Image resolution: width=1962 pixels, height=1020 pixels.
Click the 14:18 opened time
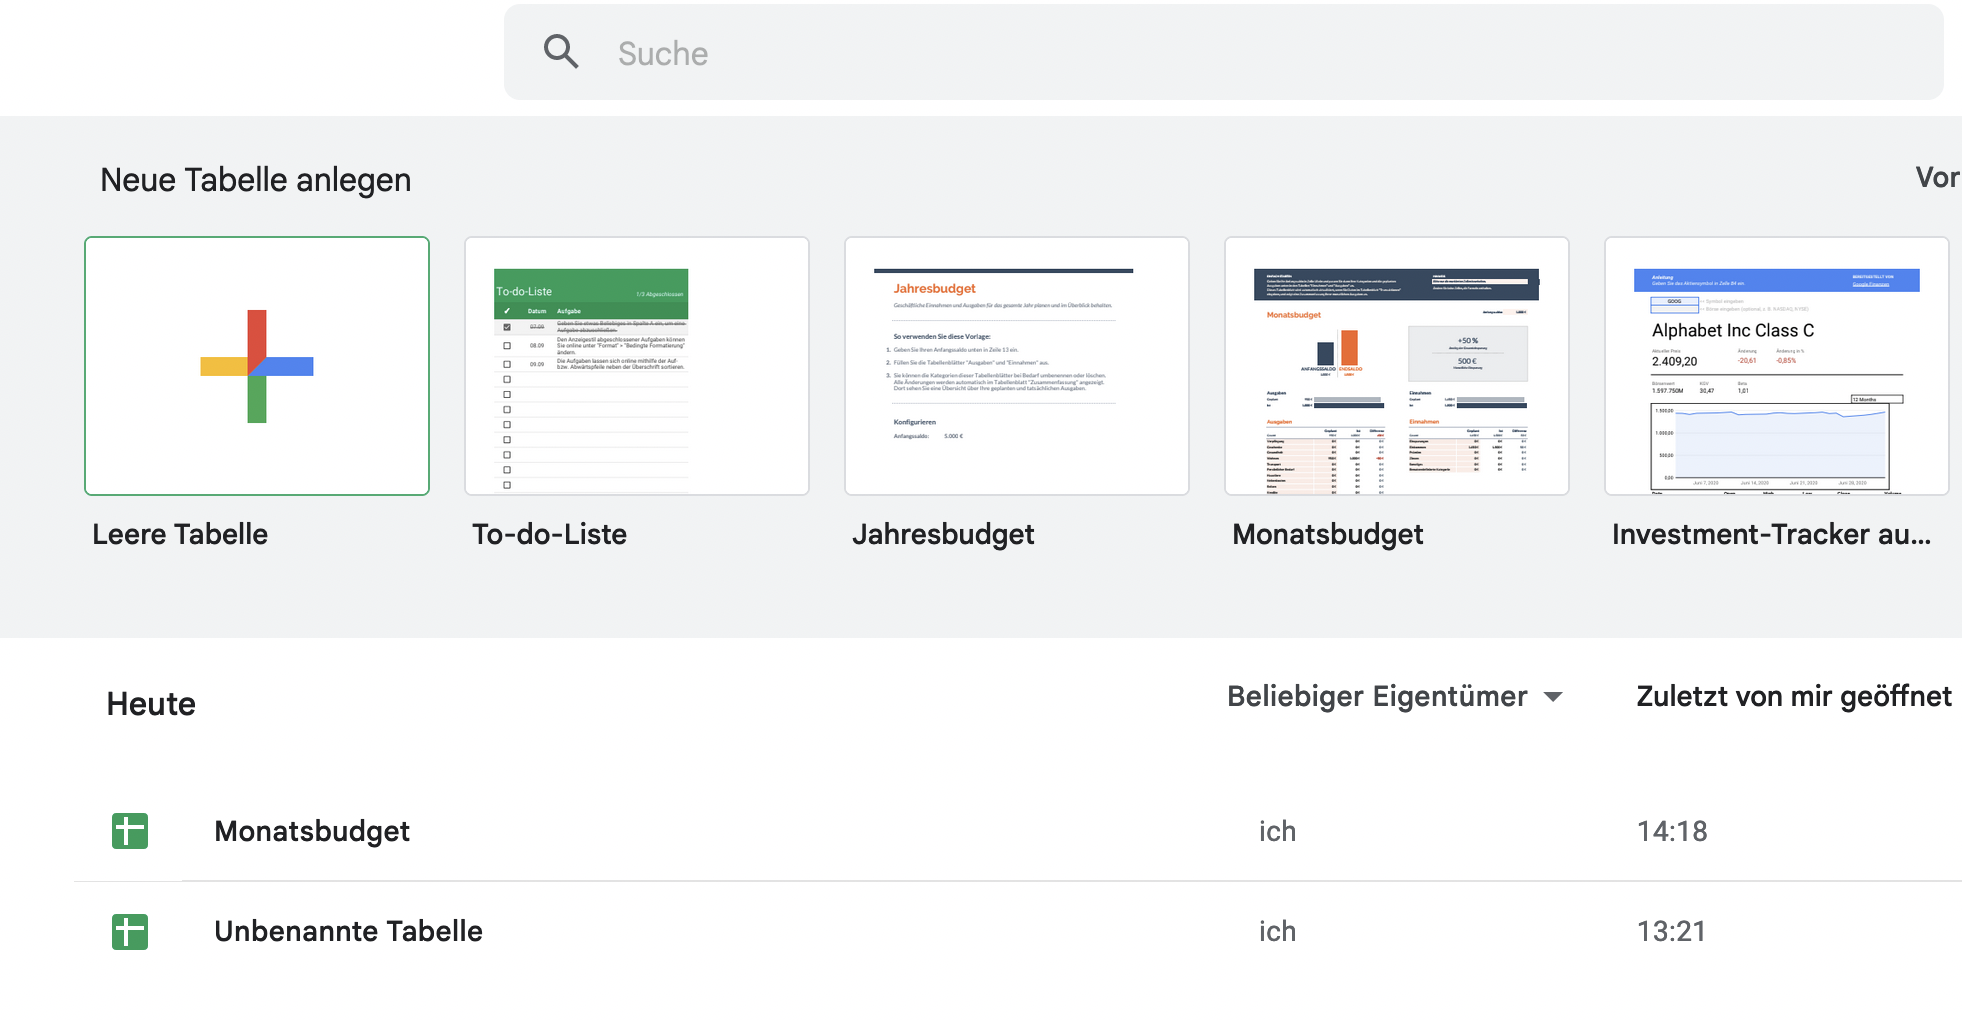pyautogui.click(x=1672, y=831)
